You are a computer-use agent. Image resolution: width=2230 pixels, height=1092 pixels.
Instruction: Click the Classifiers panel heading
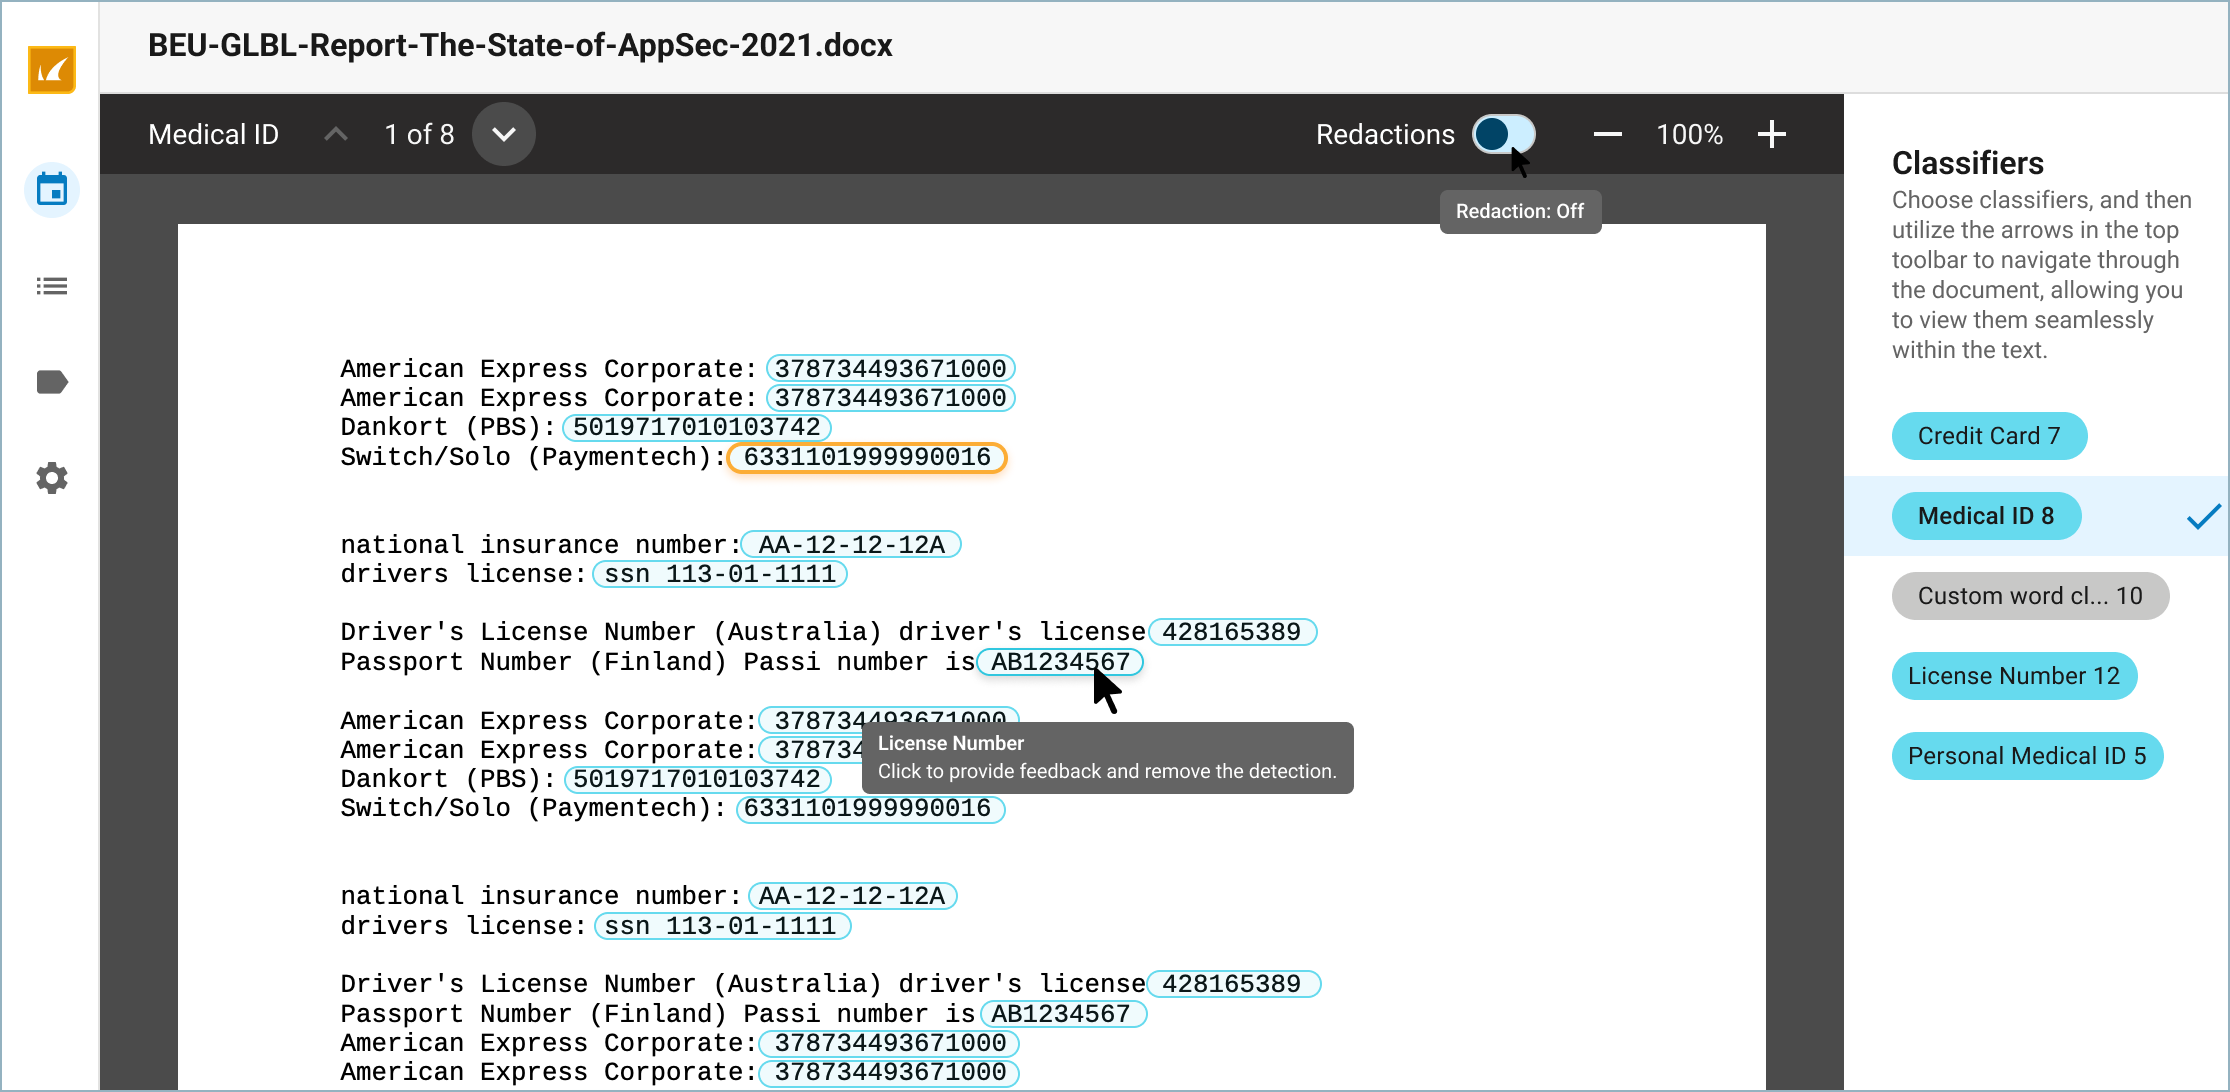(x=1968, y=163)
